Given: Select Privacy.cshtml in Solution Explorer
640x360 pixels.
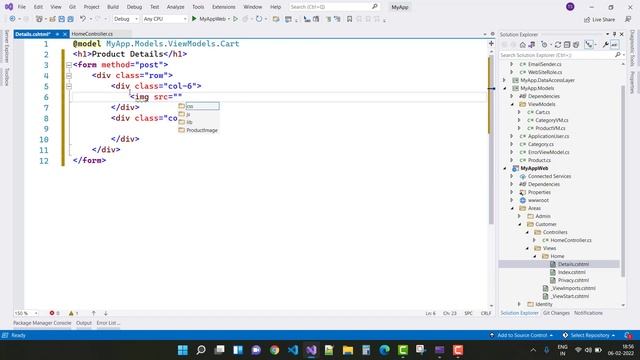Looking at the screenshot, I should (573, 280).
